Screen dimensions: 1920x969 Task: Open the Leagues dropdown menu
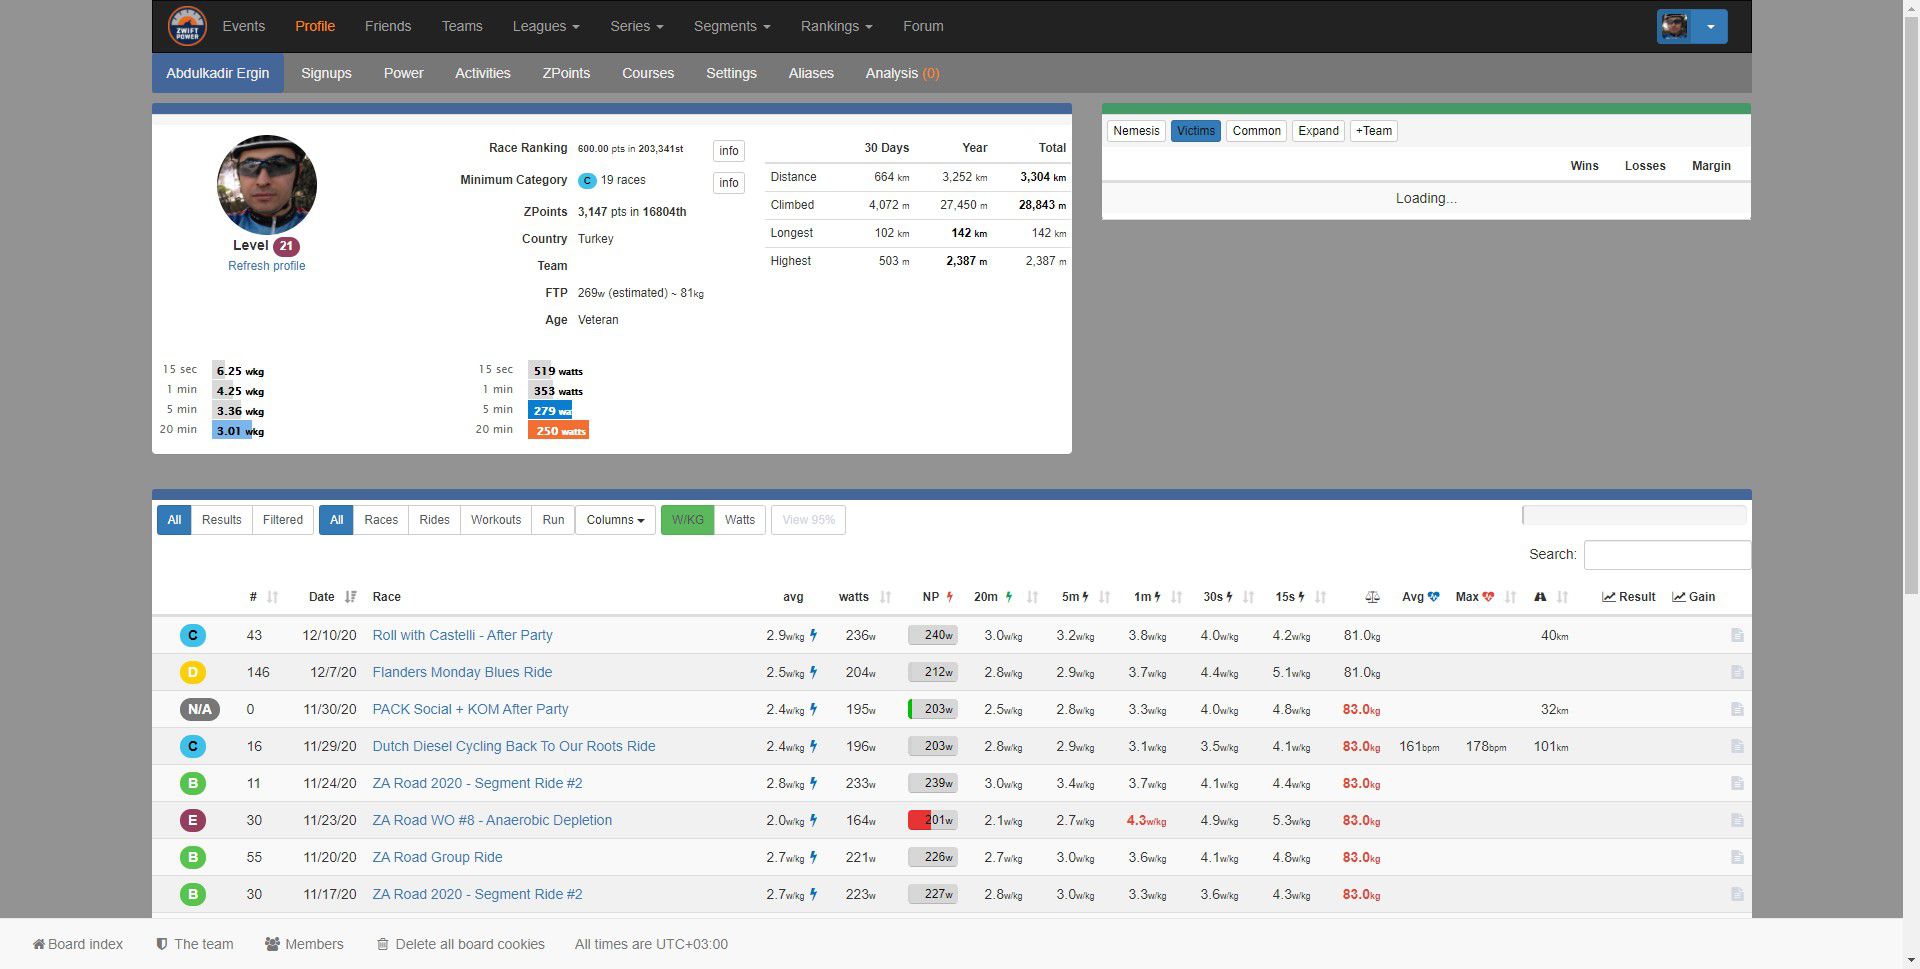(x=546, y=26)
